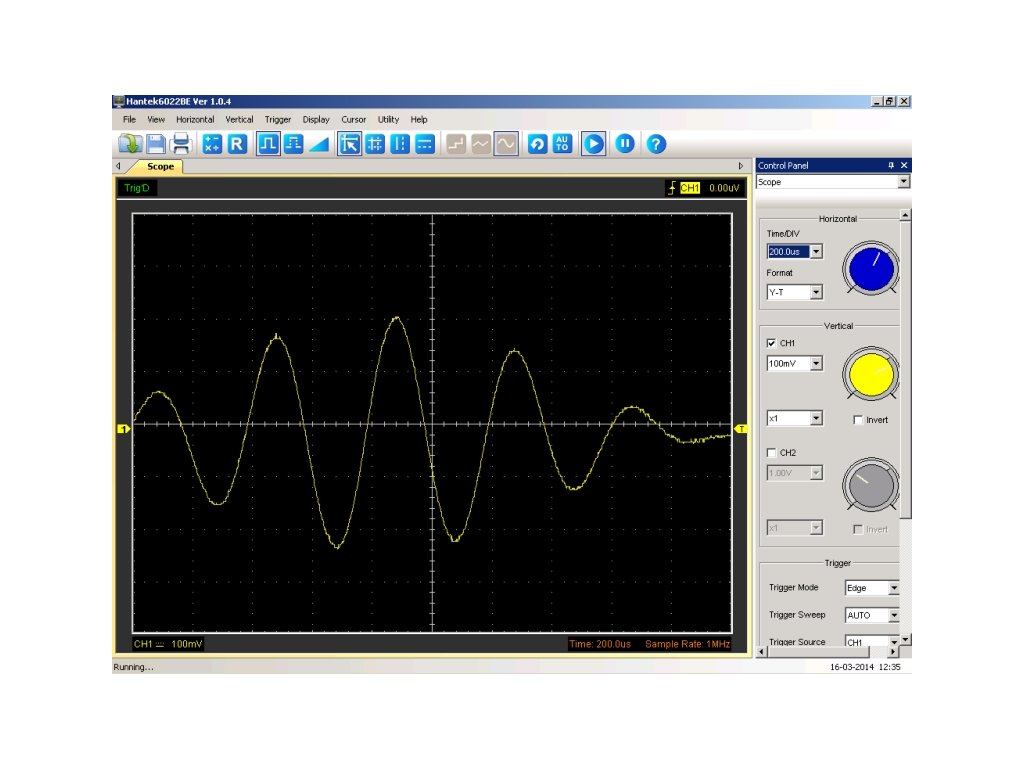This screenshot has height=768, width=1024.
Task: Select the Scope tab
Action: (x=160, y=166)
